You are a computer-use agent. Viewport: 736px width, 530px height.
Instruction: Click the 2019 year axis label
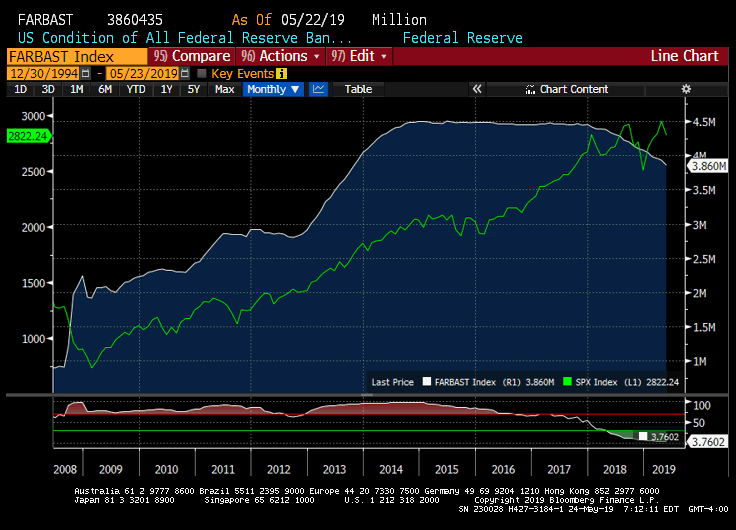(663, 469)
